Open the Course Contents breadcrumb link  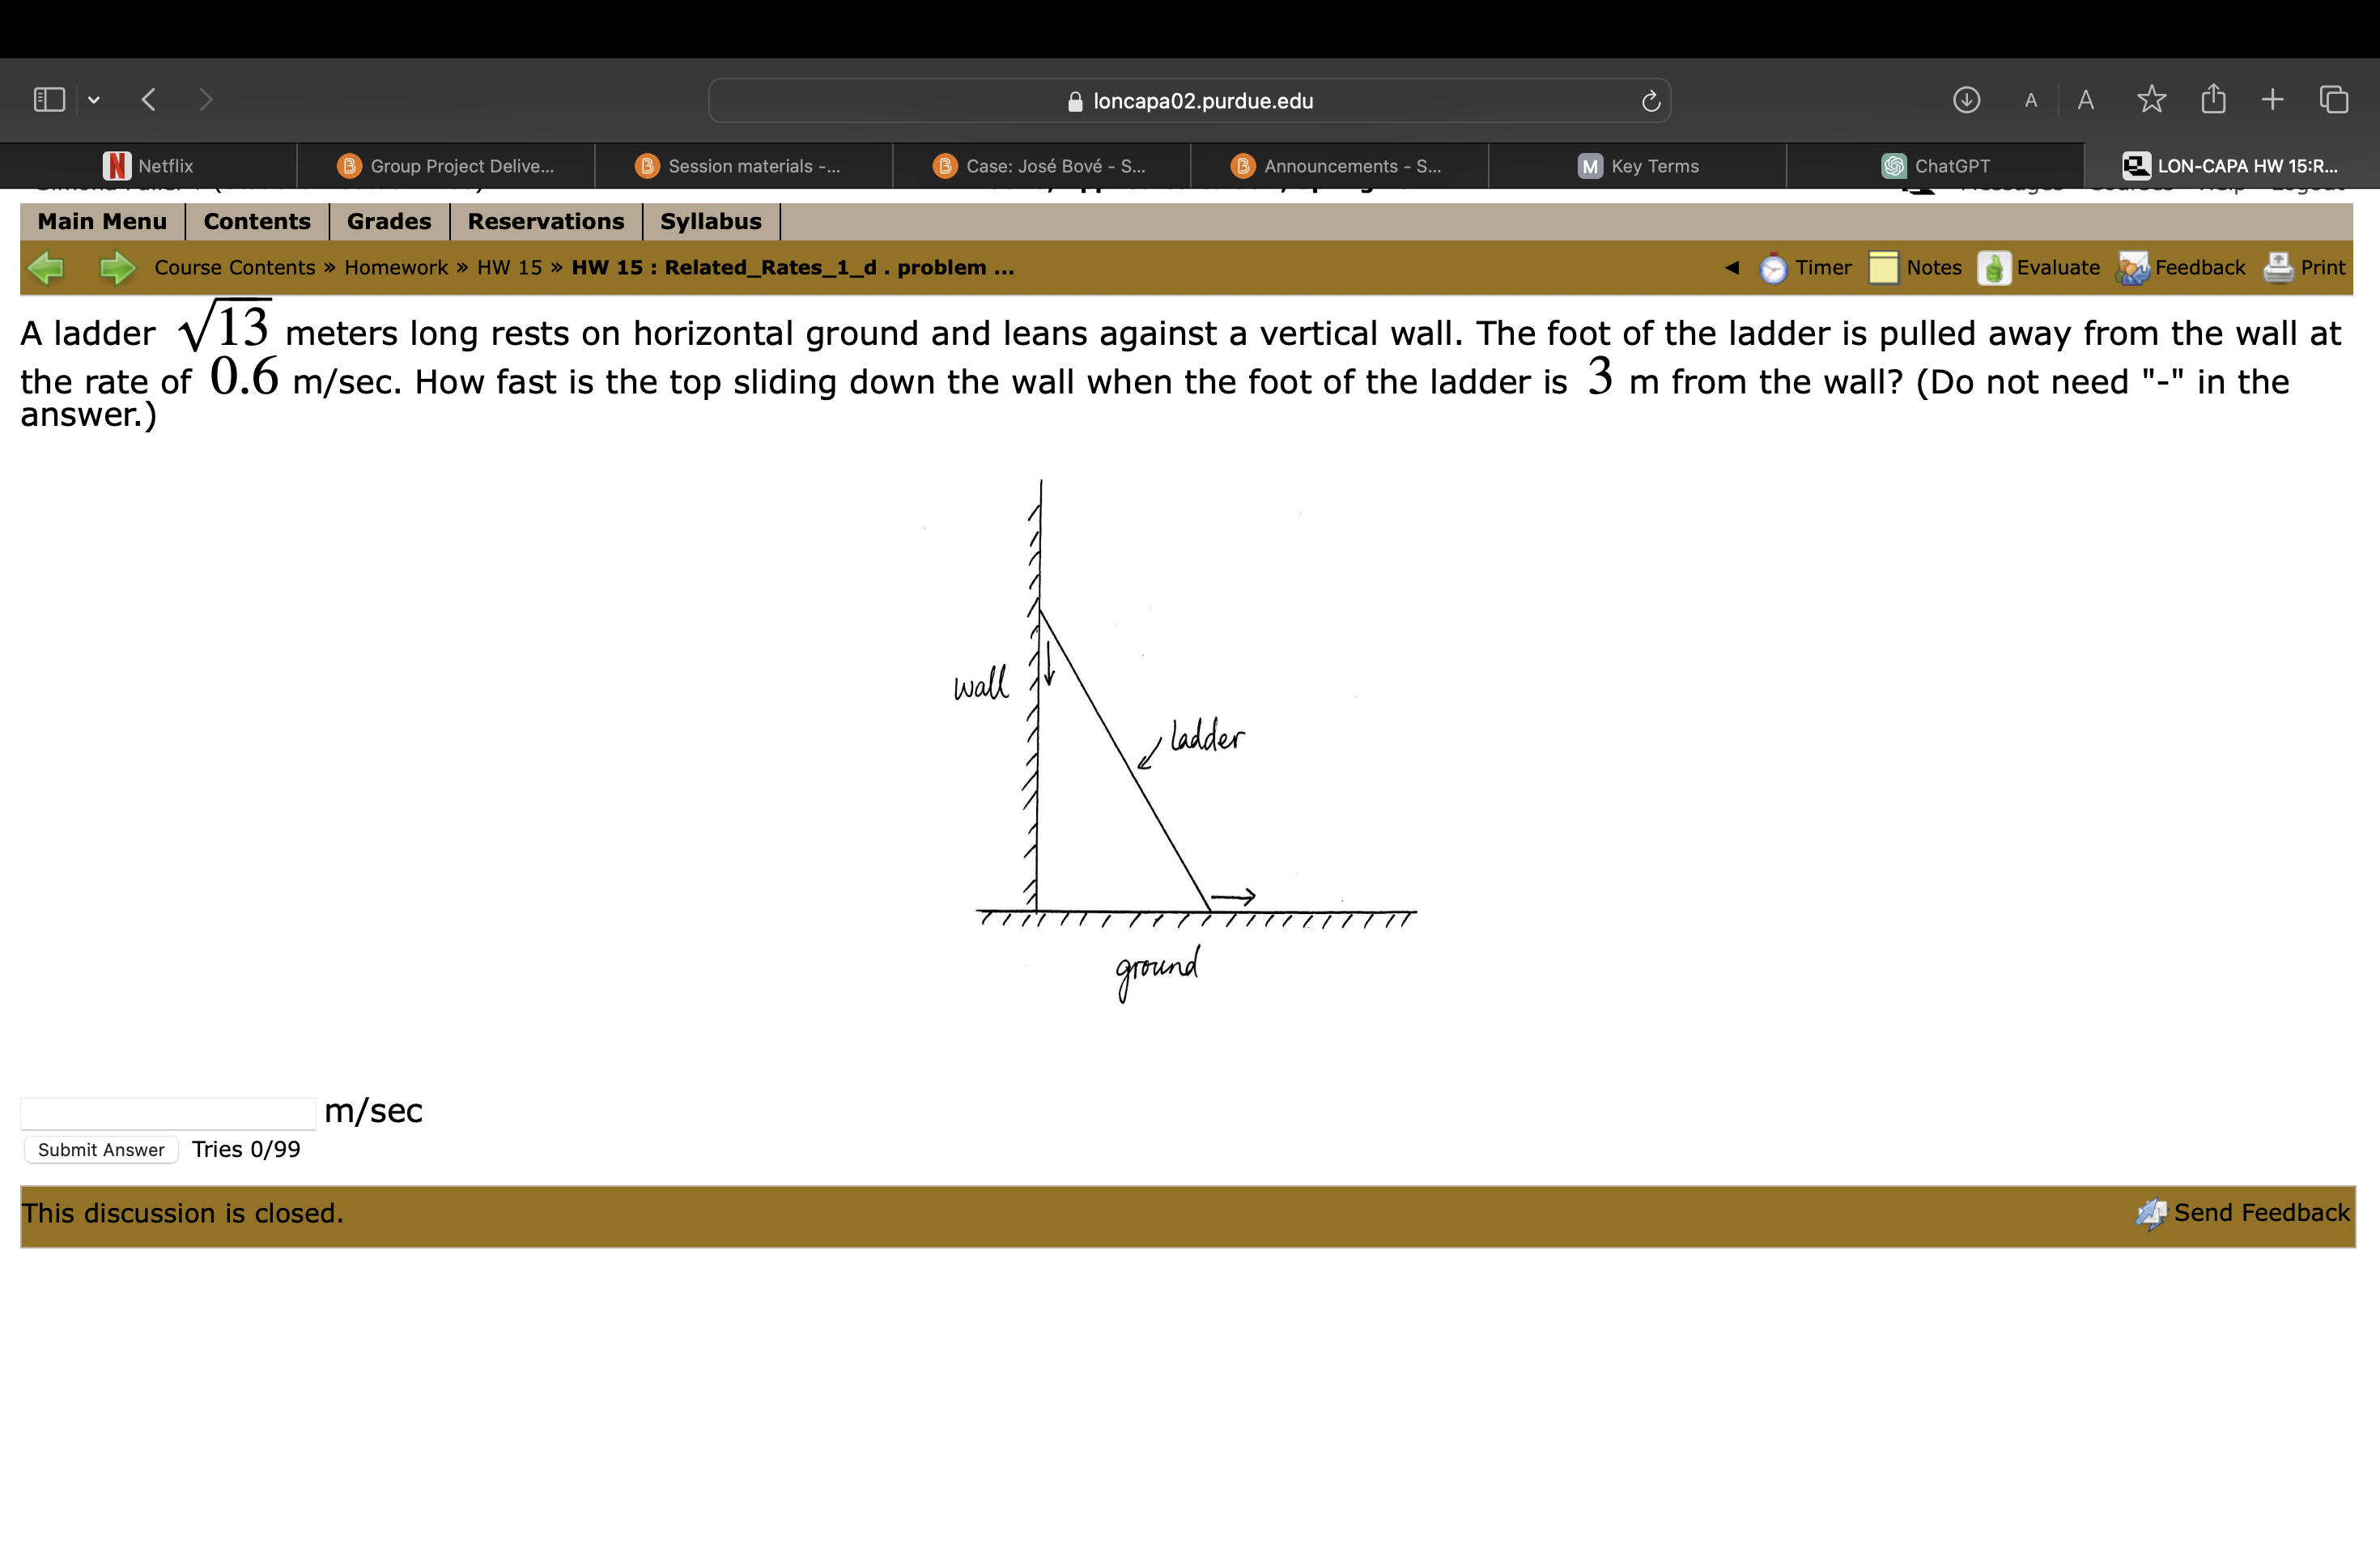(235, 267)
